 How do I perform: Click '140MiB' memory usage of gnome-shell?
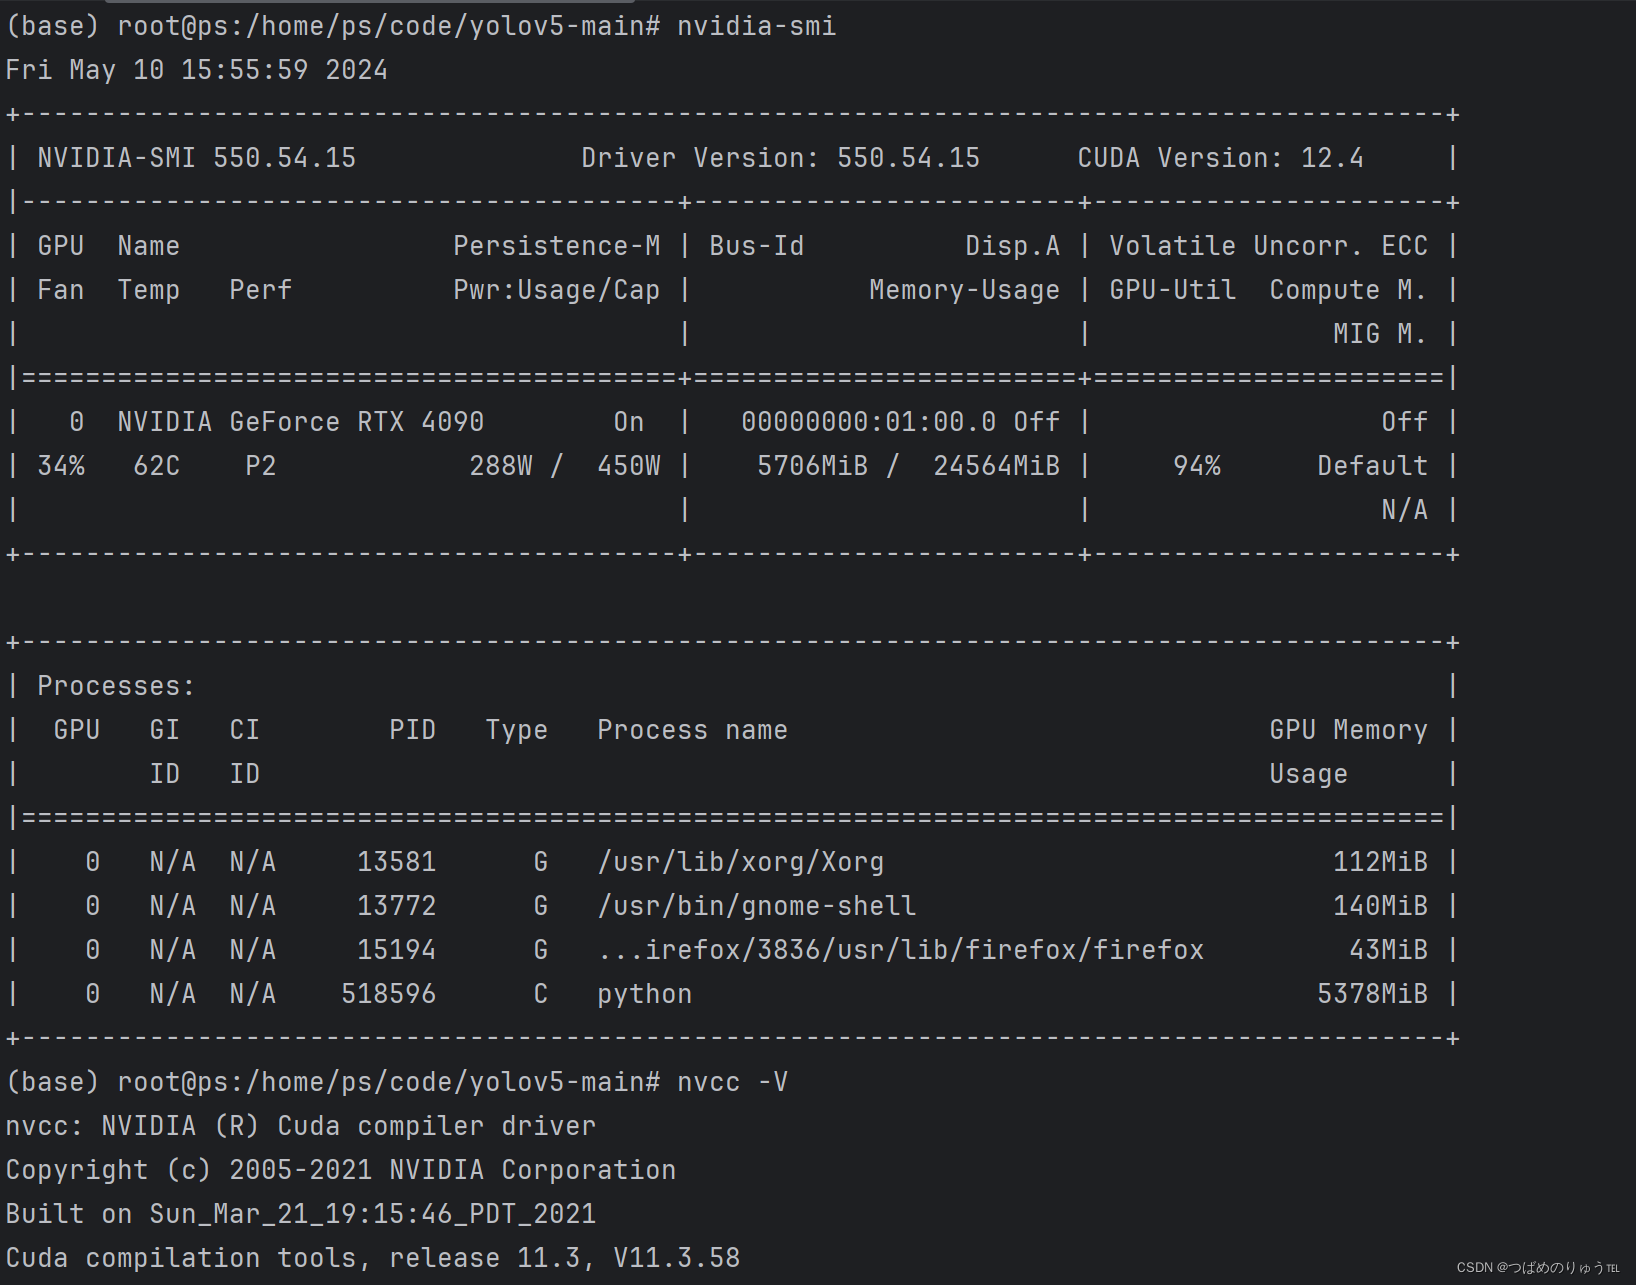(x=1381, y=906)
